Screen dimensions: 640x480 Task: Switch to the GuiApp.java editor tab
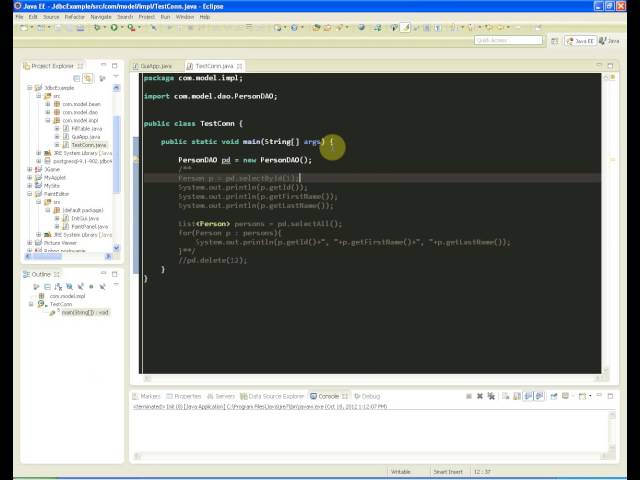pyautogui.click(x=152, y=66)
